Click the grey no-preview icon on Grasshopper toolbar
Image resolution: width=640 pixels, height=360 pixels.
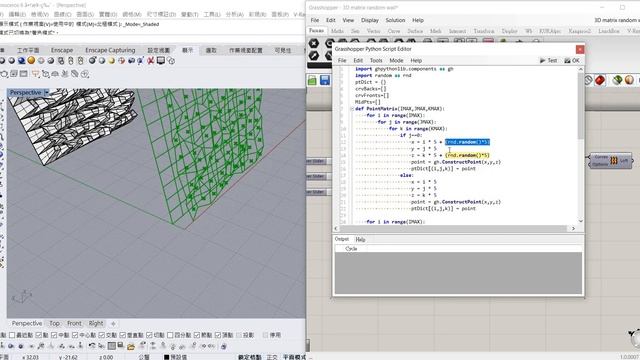588,80
